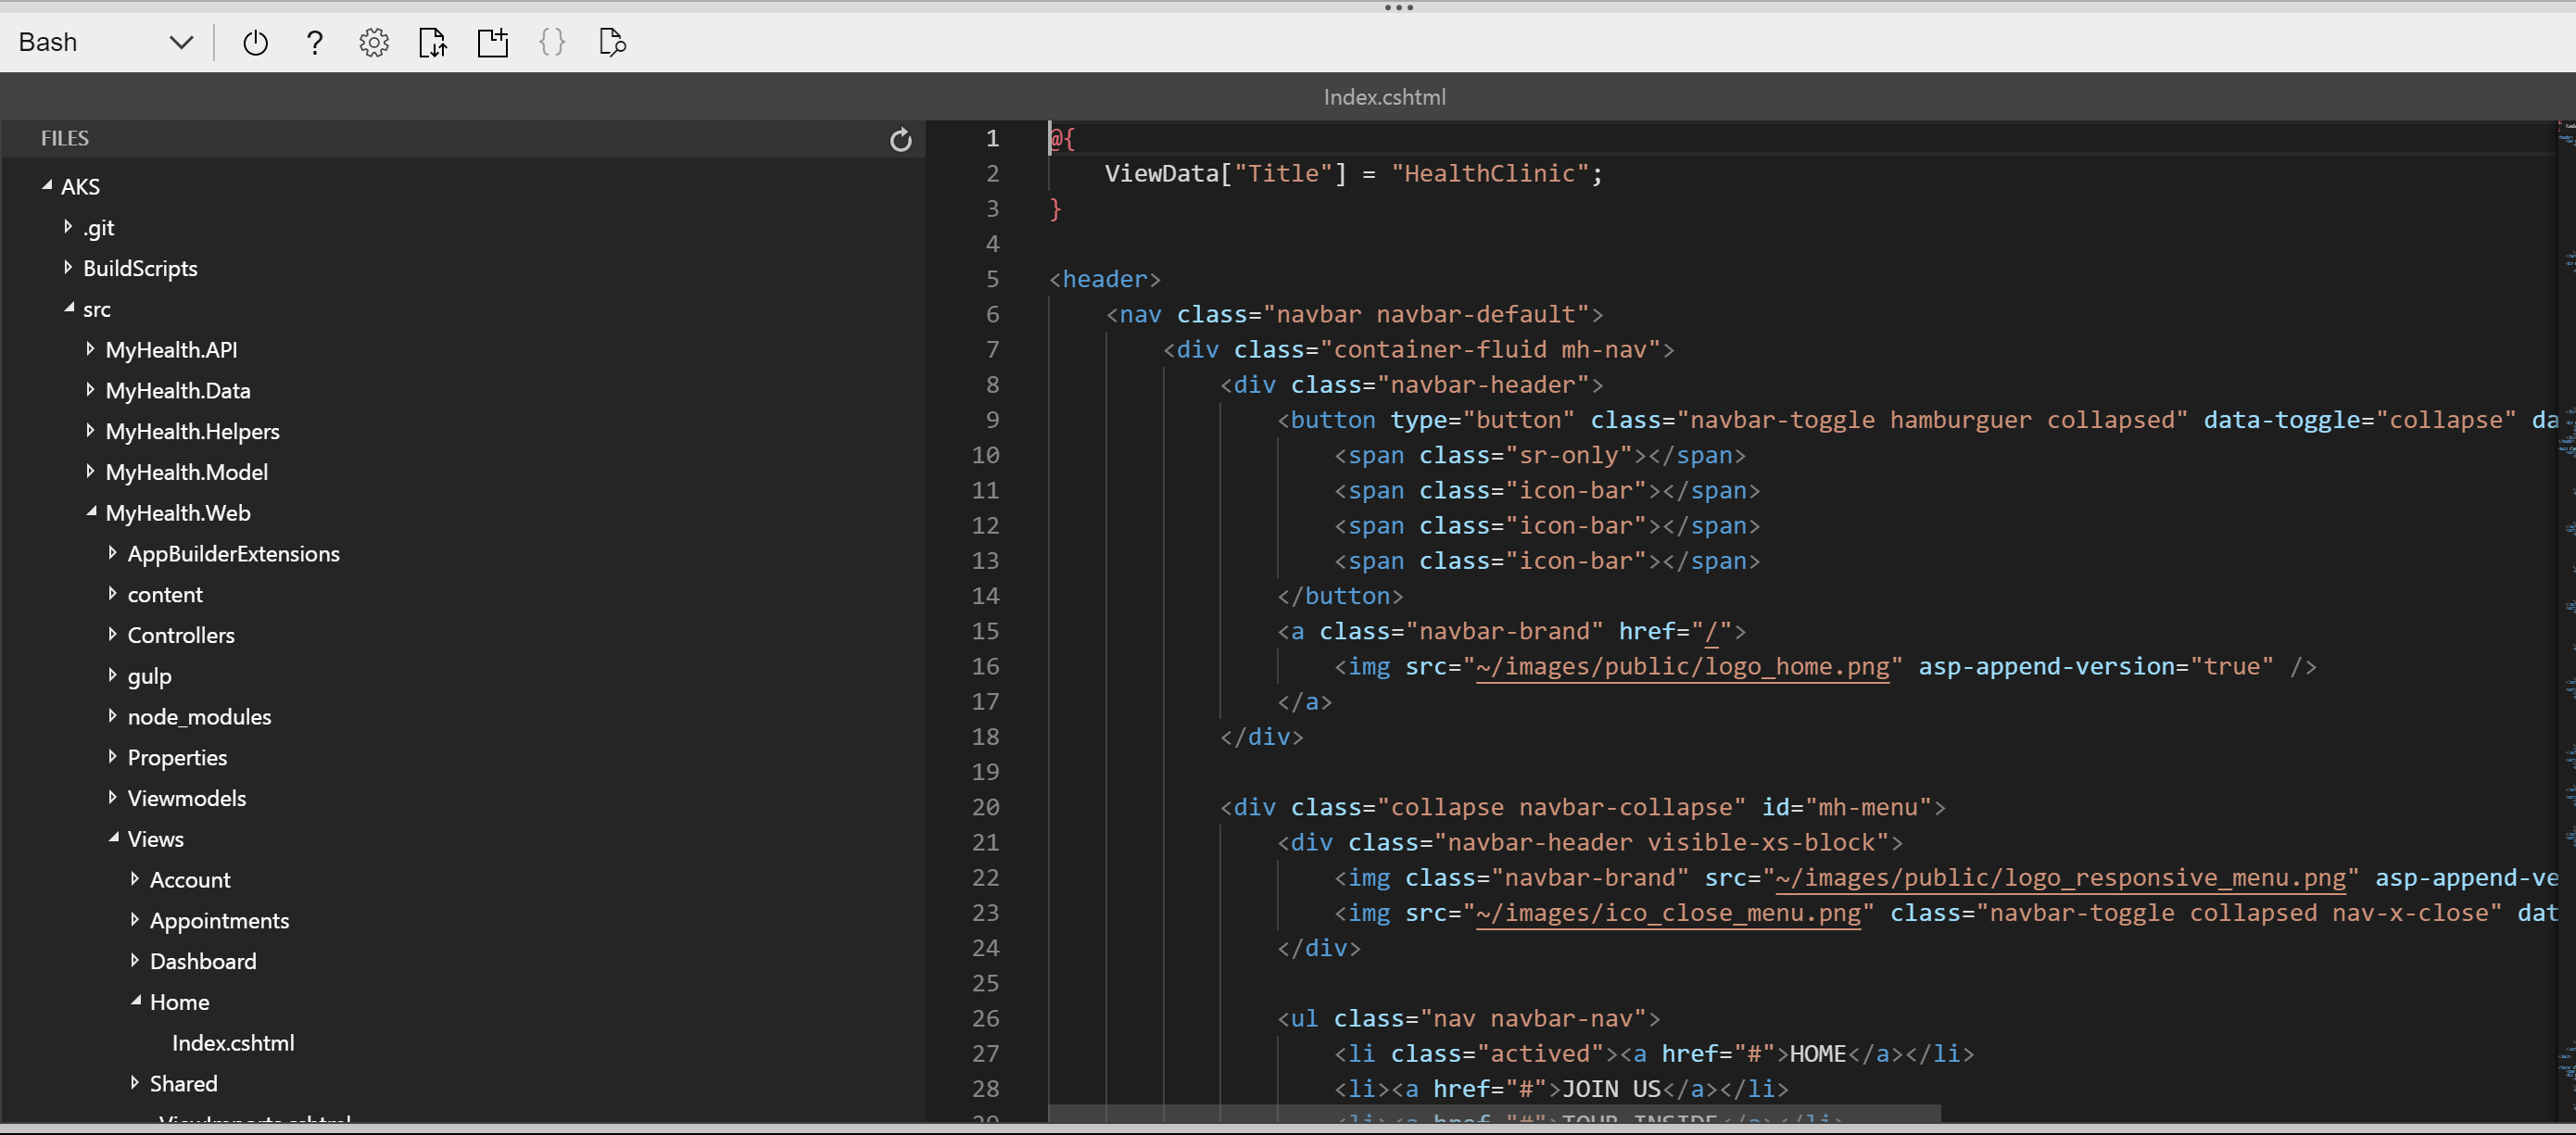Click the upload/download files icon
The height and width of the screenshot is (1135, 2576).
[433, 42]
